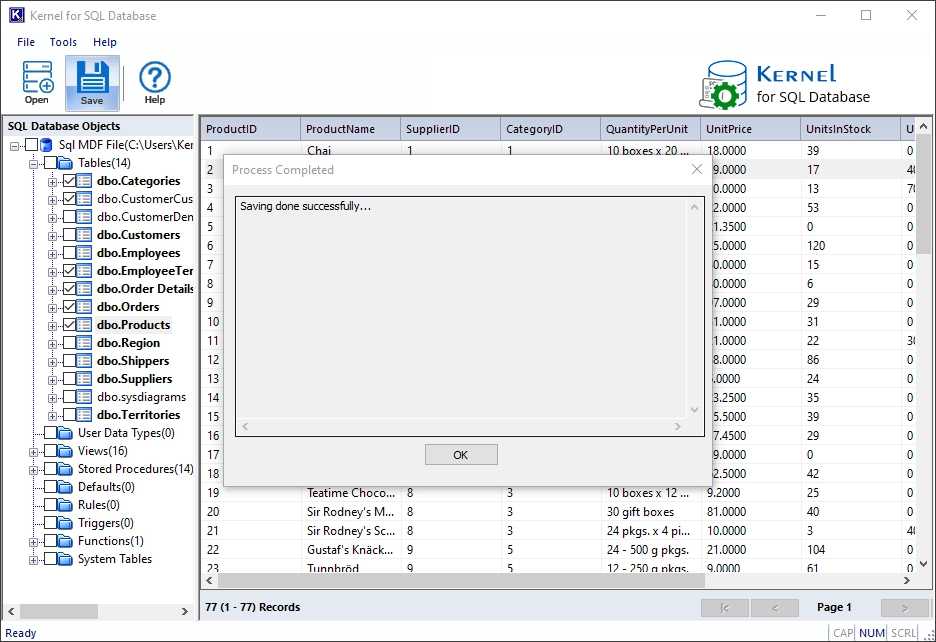
Task: Click the data grid scroll-down arrow
Action: point(923,564)
